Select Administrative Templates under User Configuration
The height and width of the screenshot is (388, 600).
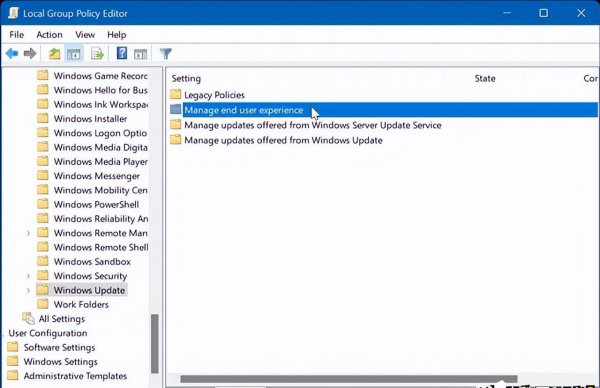[75, 376]
